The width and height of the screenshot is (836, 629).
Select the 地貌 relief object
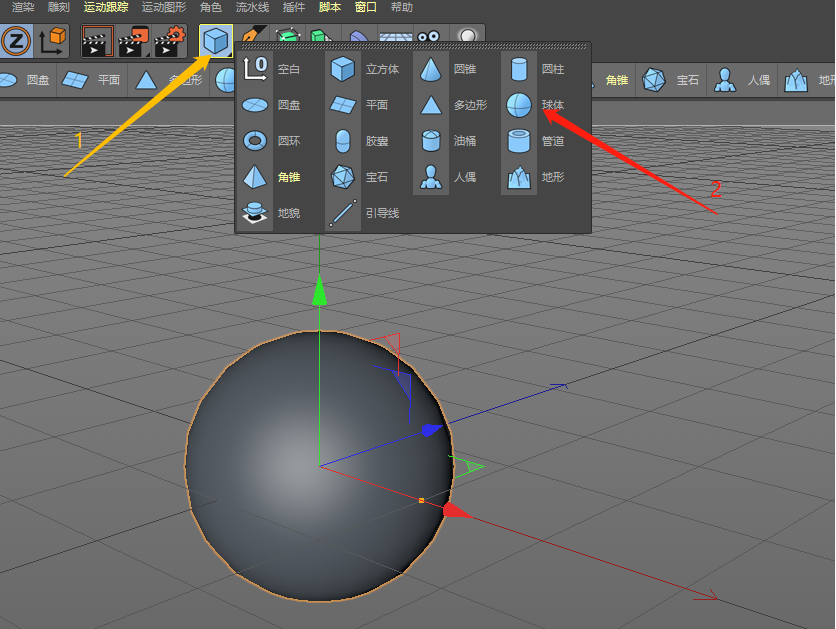tap(255, 212)
